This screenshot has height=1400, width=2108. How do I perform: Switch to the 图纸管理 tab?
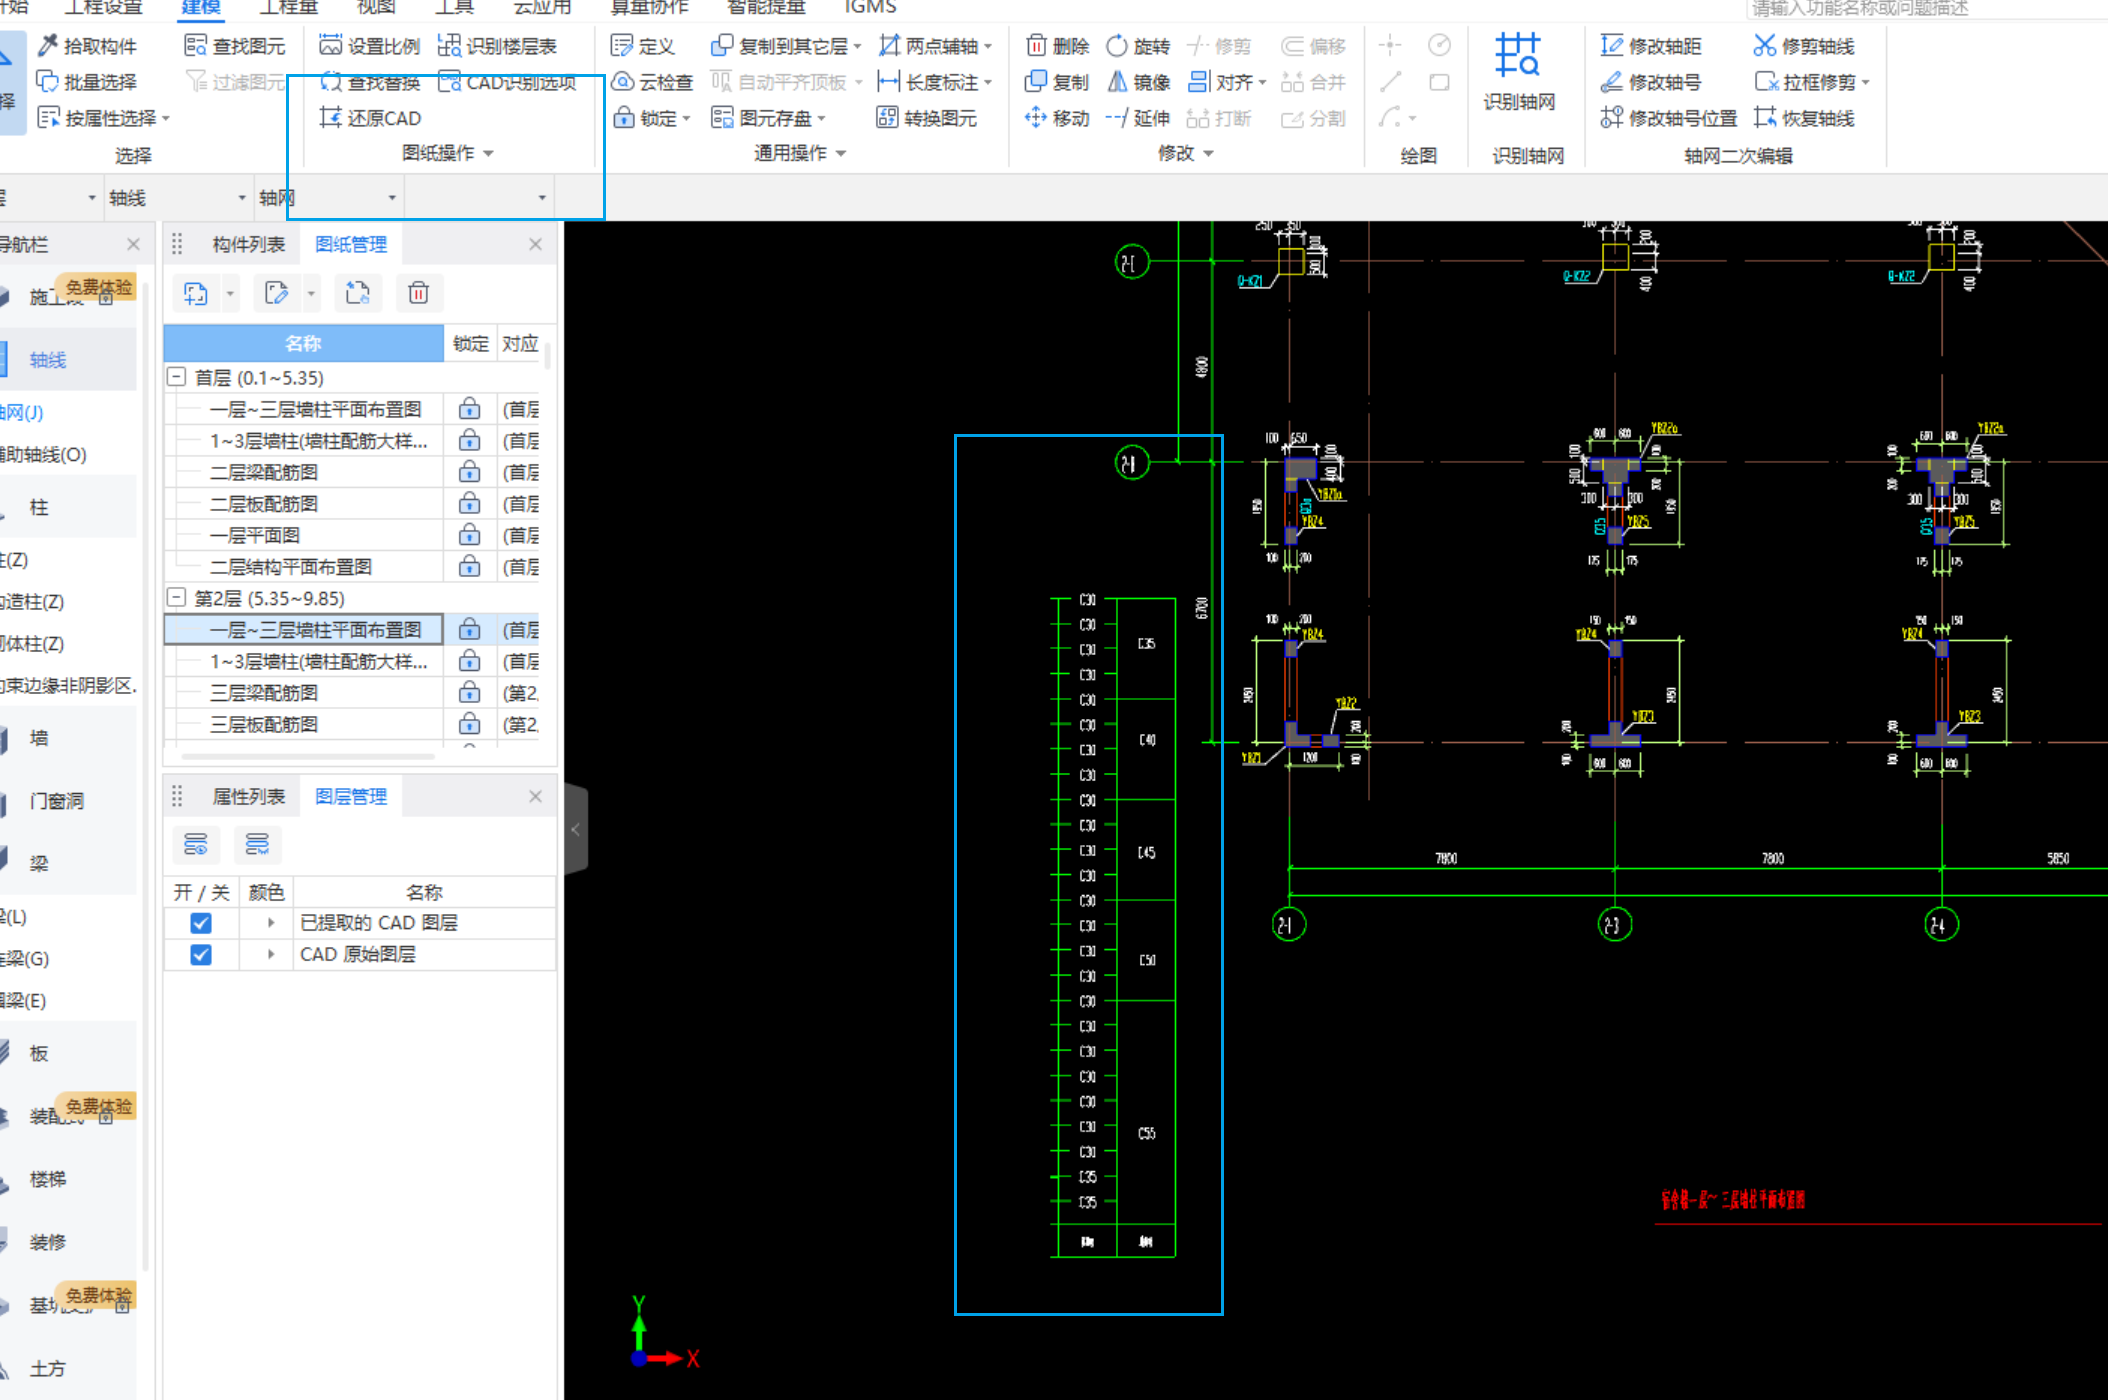click(351, 245)
